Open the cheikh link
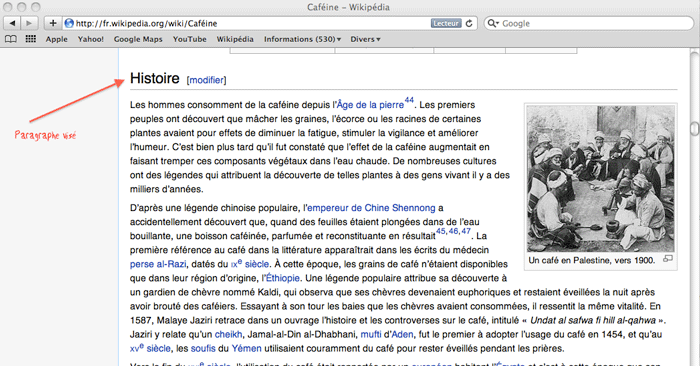Viewport: 700px width, 366px height. click(x=229, y=334)
